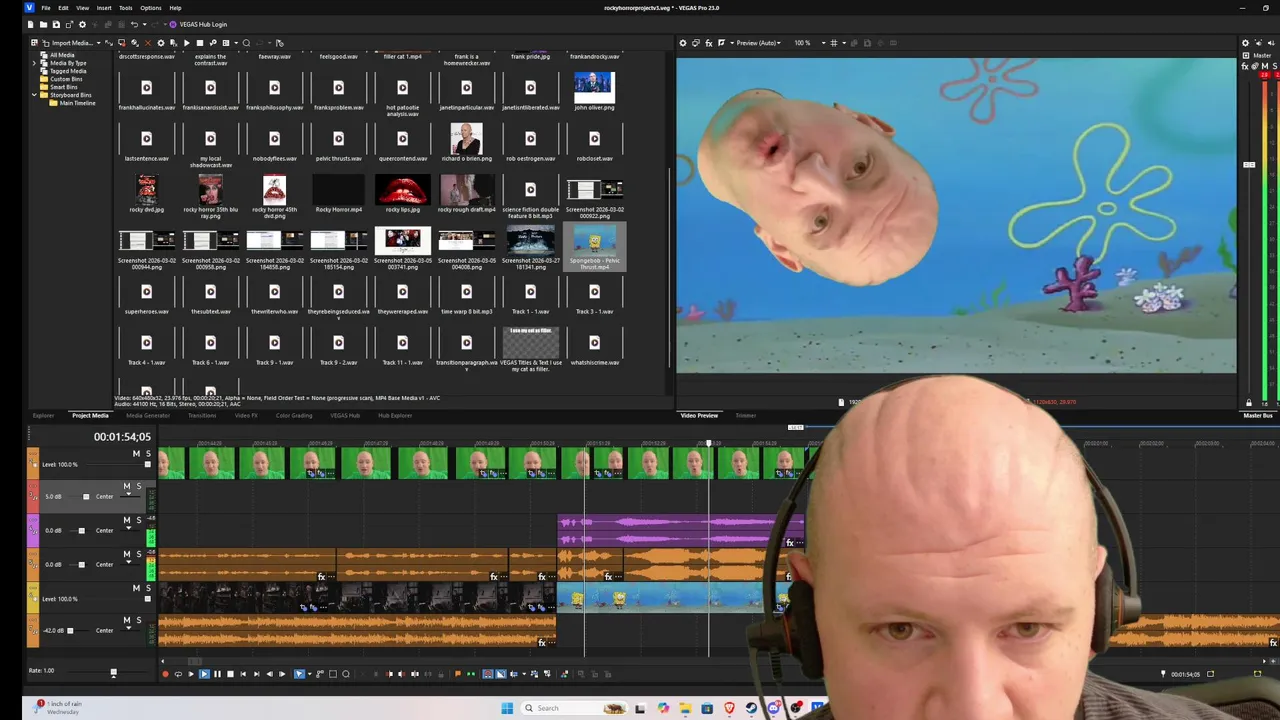Click split screen view icon in preview
This screenshot has height=720, width=1280.
pyautogui.click(x=721, y=43)
